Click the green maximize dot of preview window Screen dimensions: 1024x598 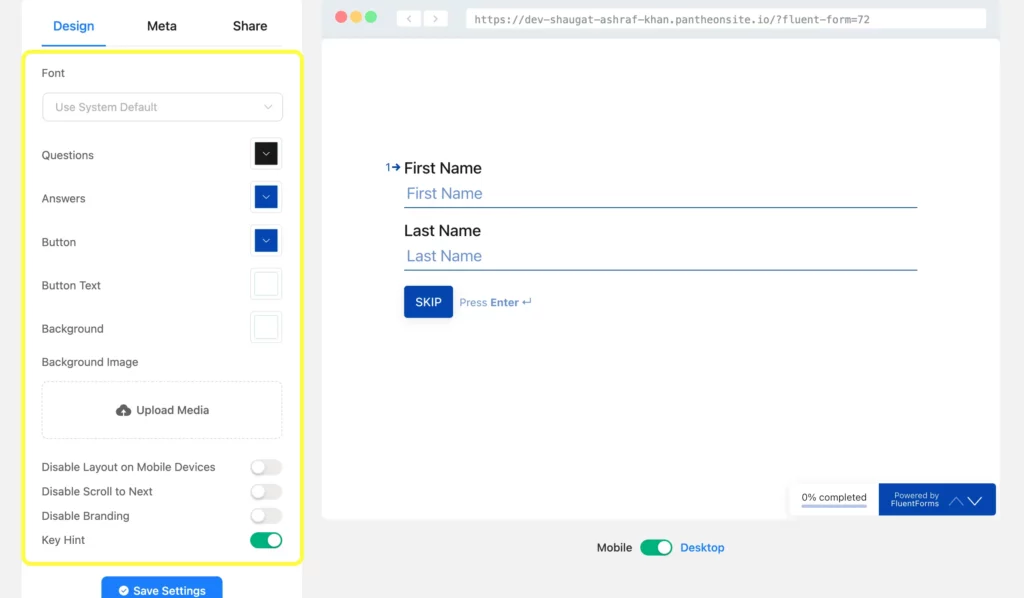[x=371, y=17]
